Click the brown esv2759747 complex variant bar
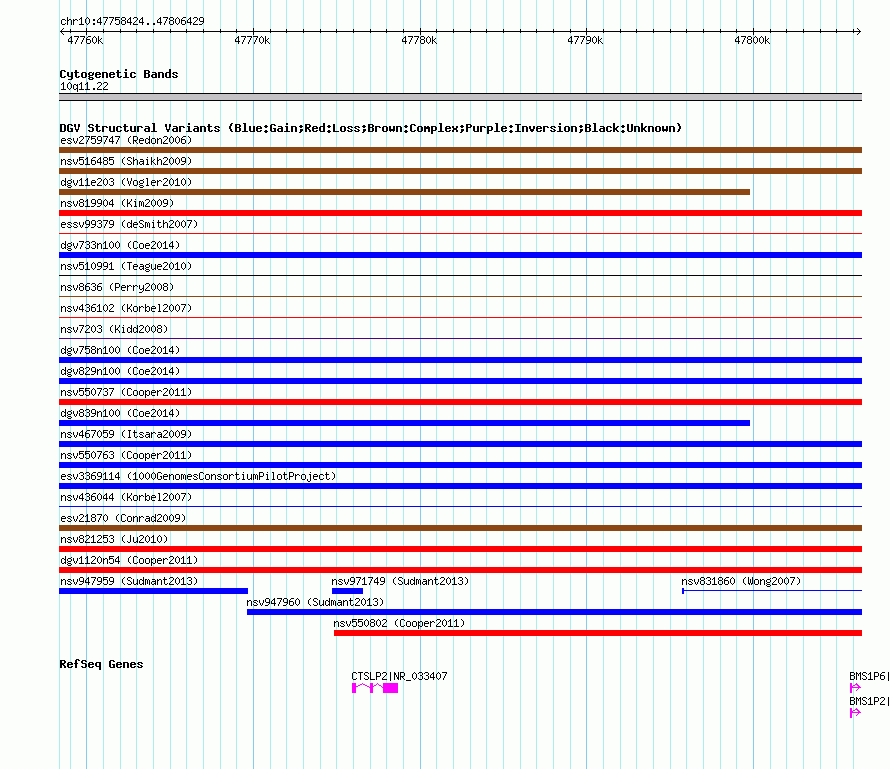Viewport: 890px width, 769px height. [460, 150]
